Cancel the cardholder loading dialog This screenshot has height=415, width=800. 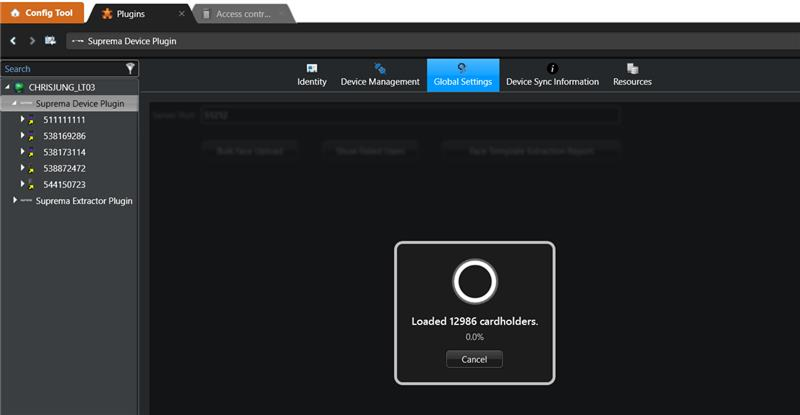(x=474, y=359)
